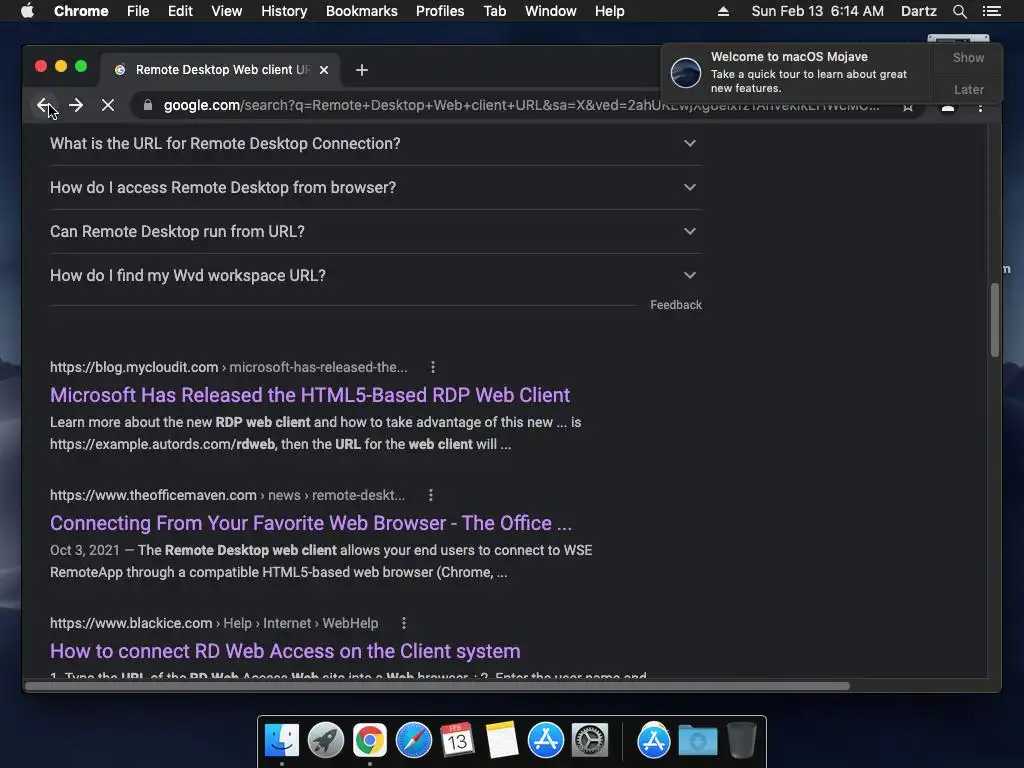This screenshot has width=1024, height=768.
Task: Open the Help menu
Action: click(x=609, y=11)
